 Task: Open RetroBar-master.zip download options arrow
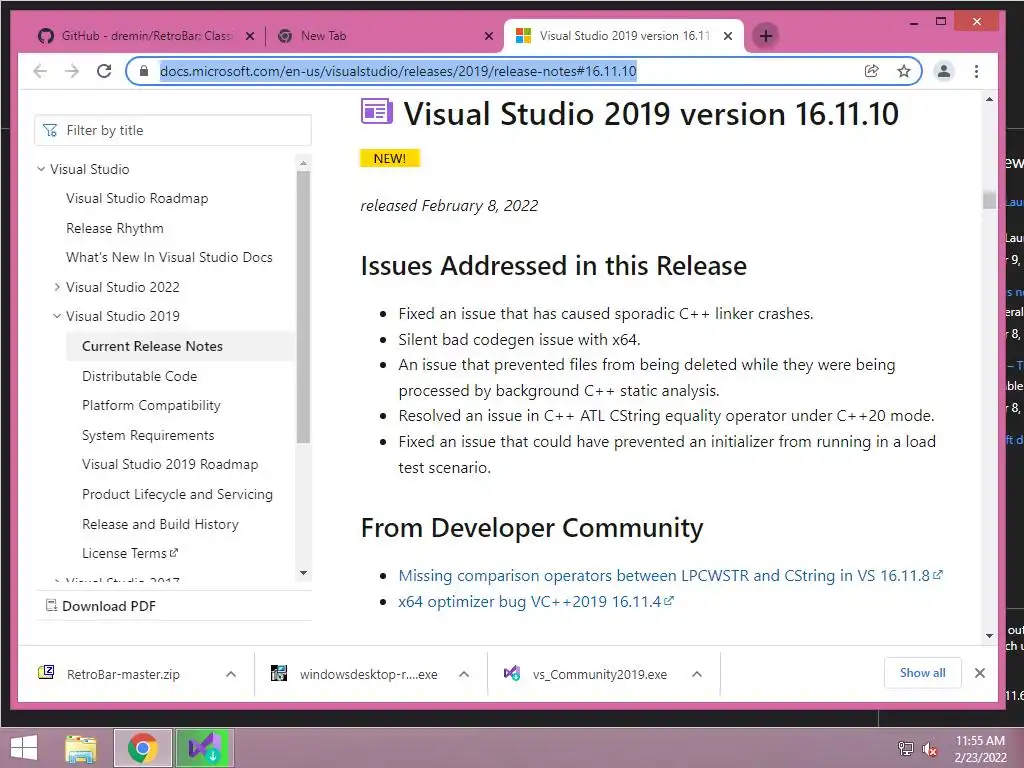pos(231,674)
